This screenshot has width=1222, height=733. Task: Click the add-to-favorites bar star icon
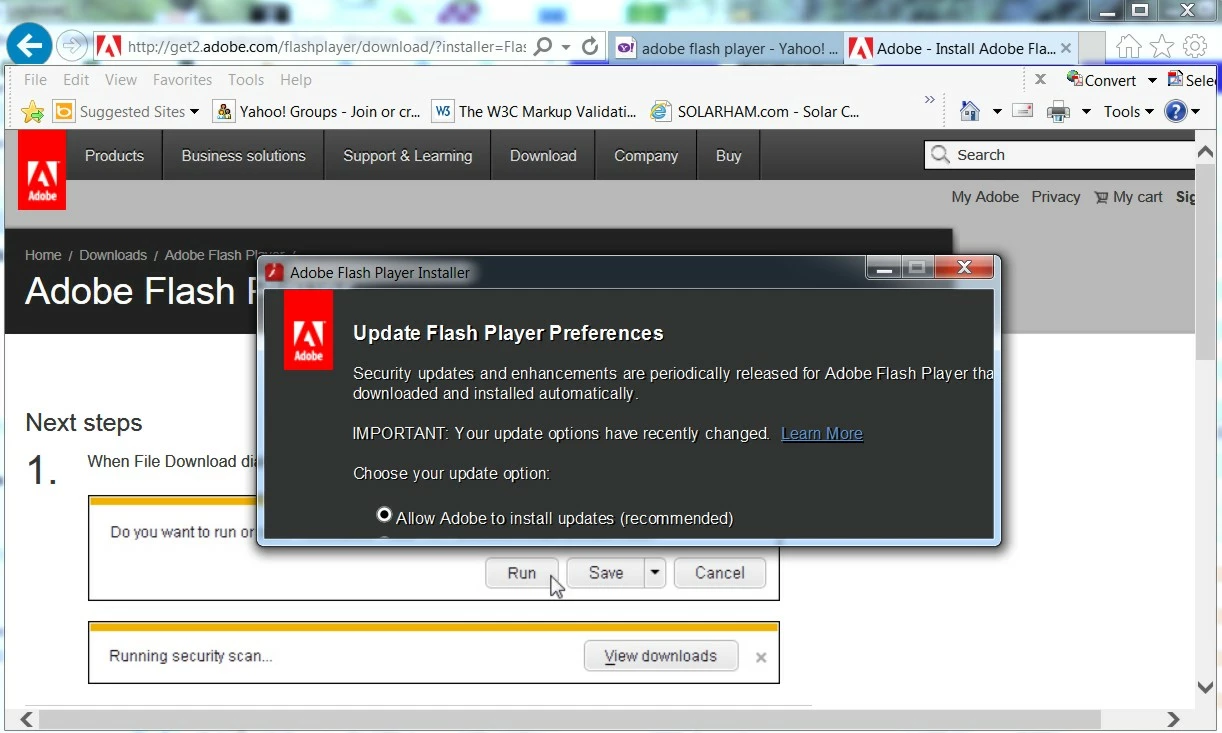[x=33, y=112]
